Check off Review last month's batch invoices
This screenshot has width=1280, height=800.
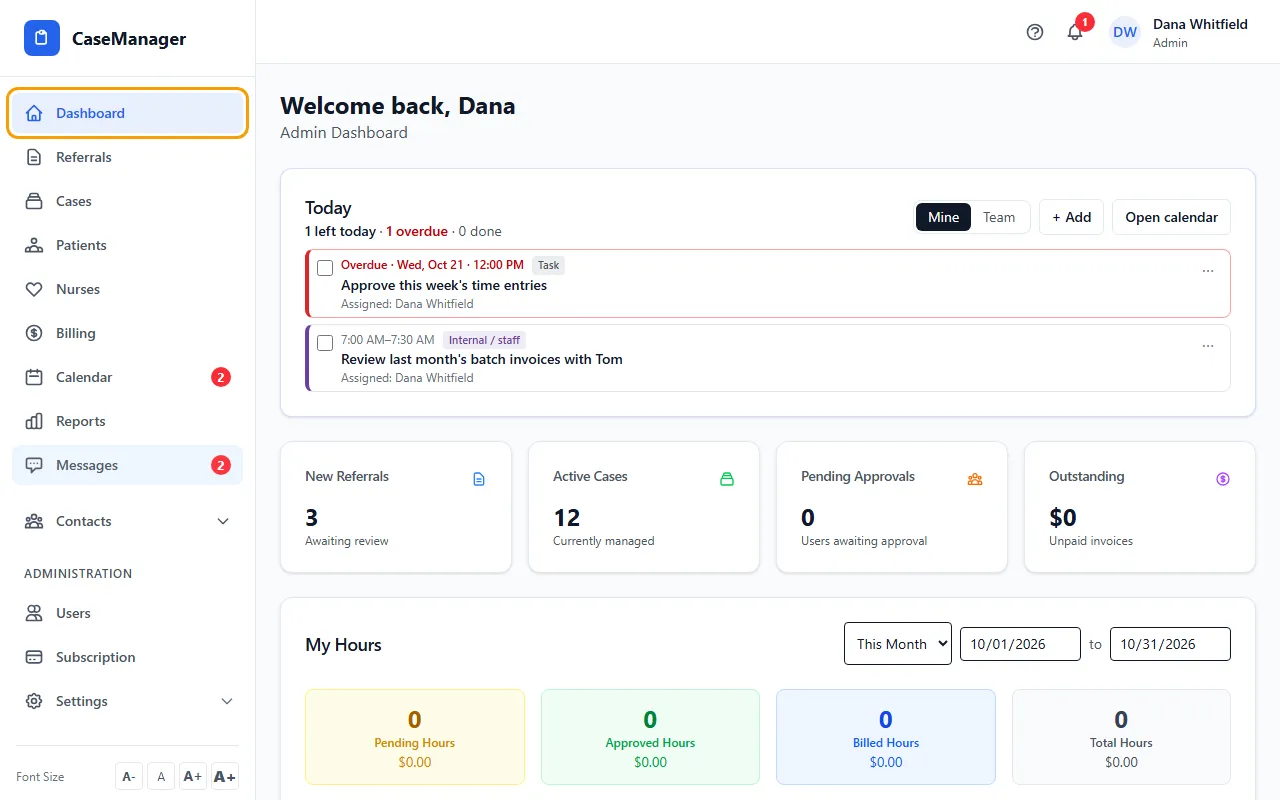[325, 343]
